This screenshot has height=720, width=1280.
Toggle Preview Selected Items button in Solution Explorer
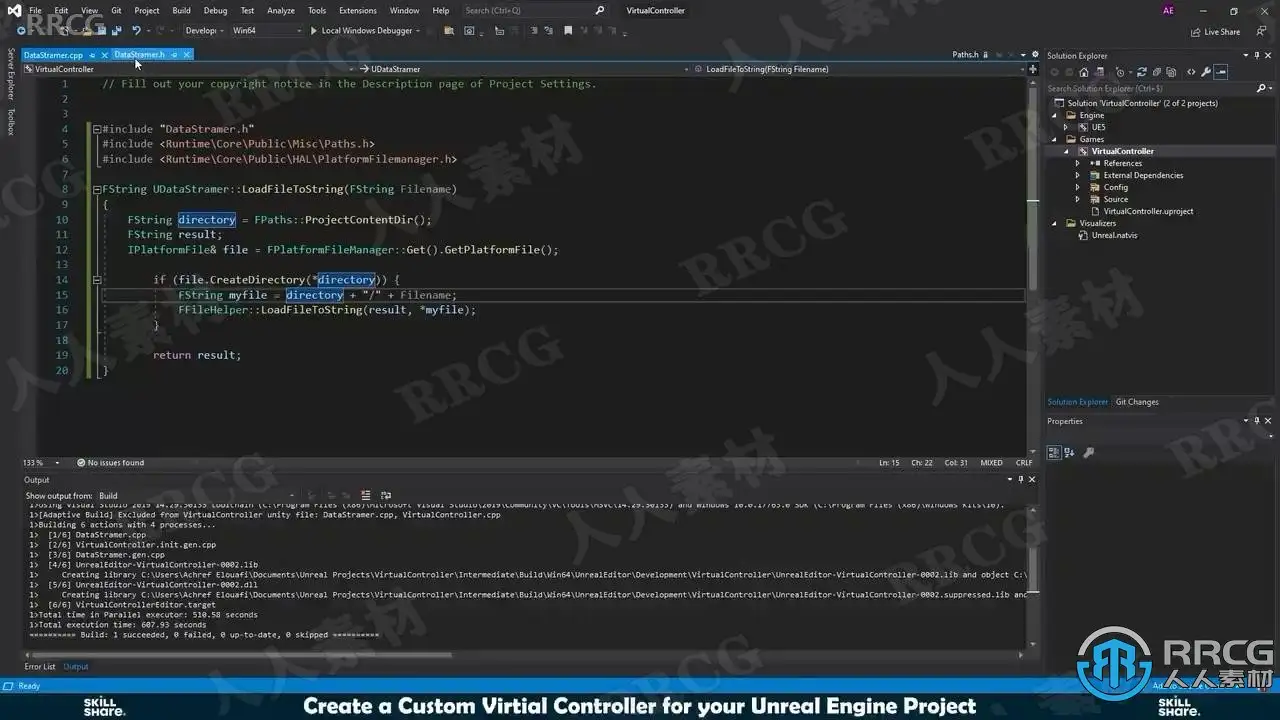pyautogui.click(x=1220, y=72)
